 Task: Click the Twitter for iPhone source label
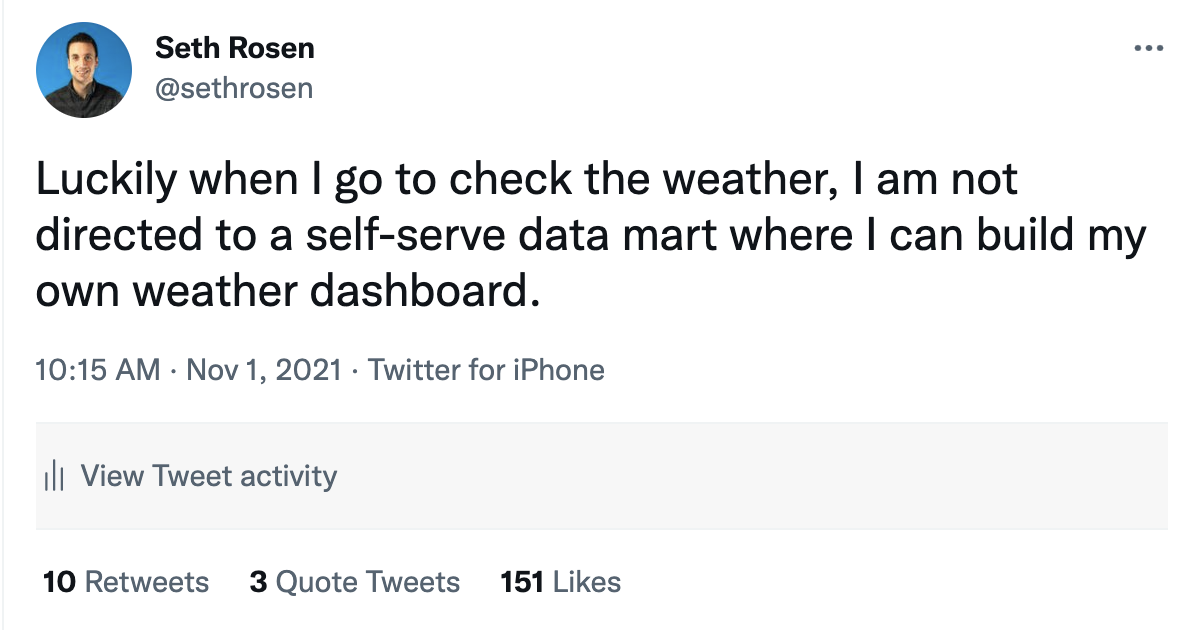(487, 370)
